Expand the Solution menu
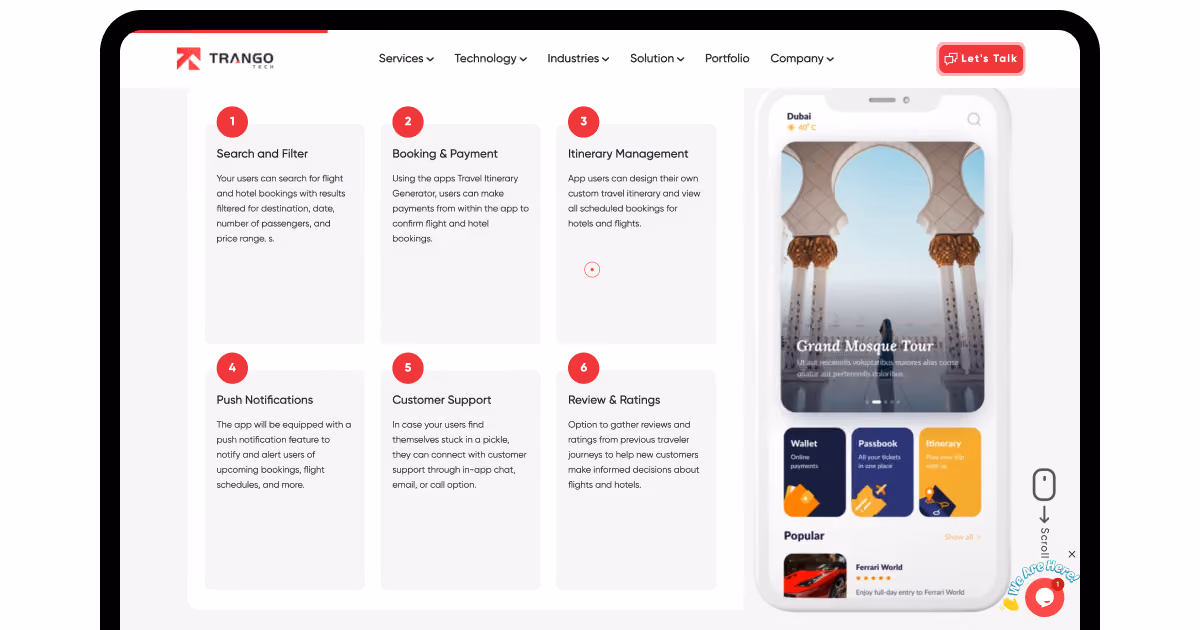 [657, 59]
